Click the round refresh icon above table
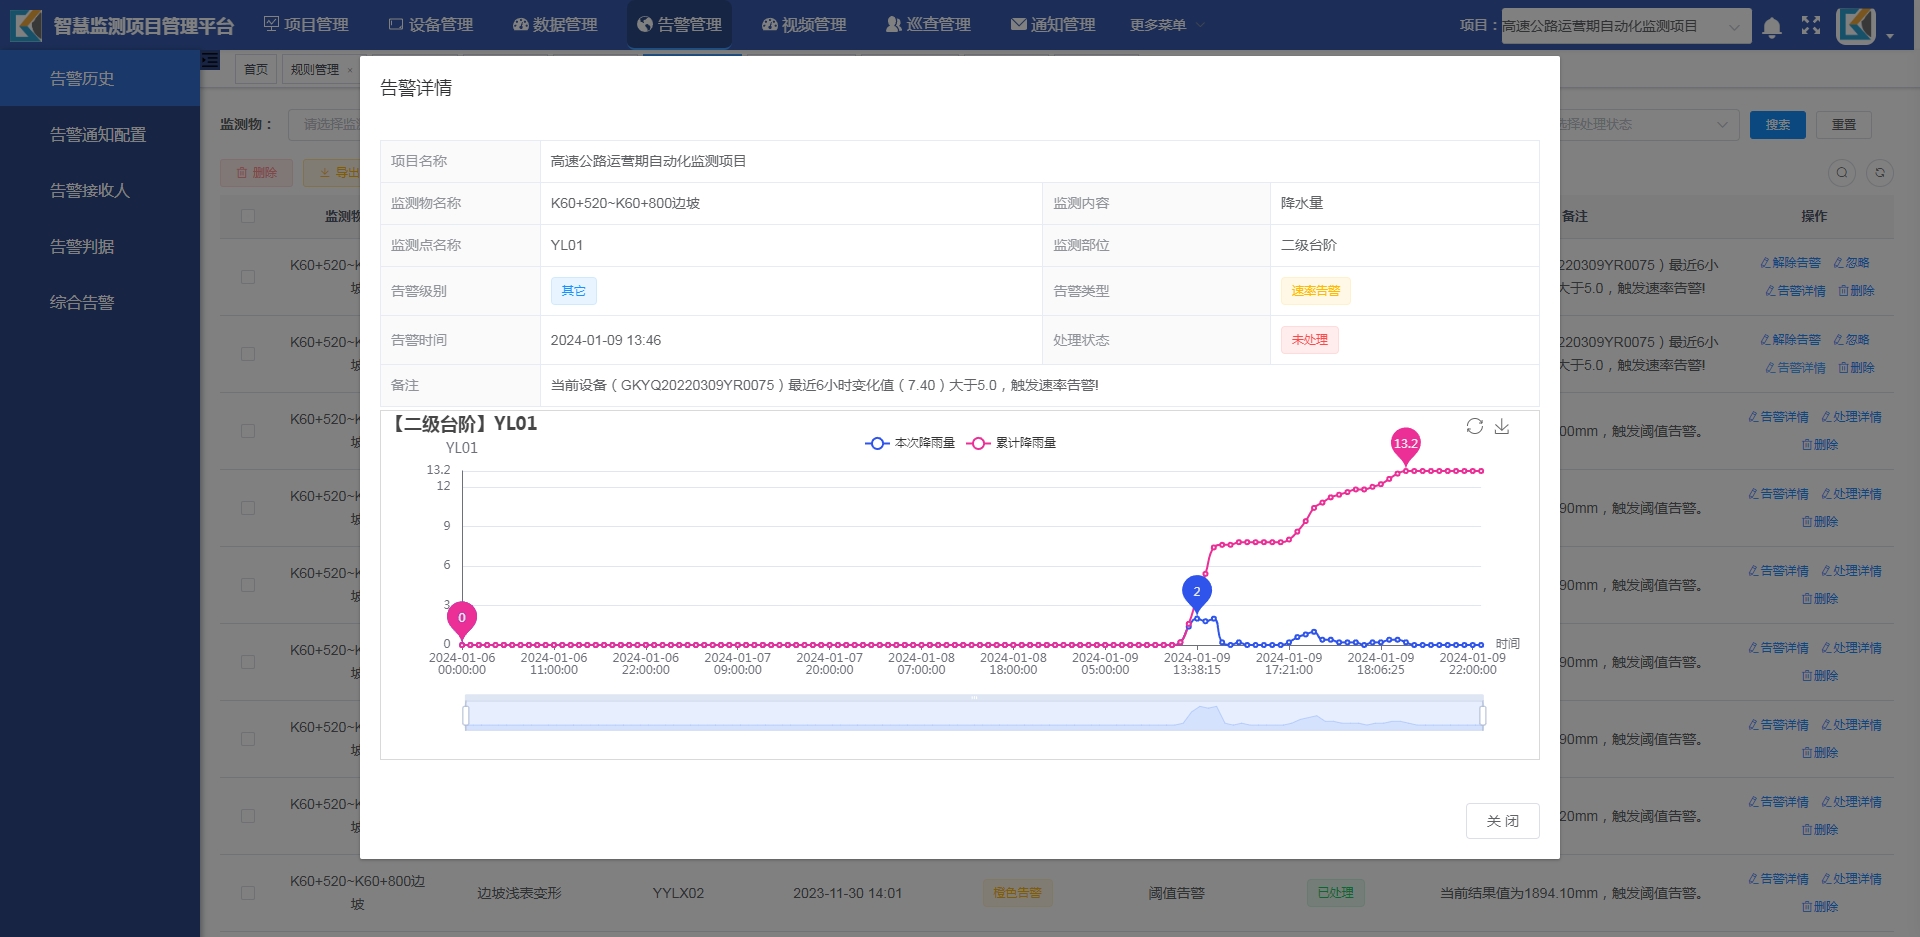Screen dimensions: 1920x937 [x=1880, y=173]
